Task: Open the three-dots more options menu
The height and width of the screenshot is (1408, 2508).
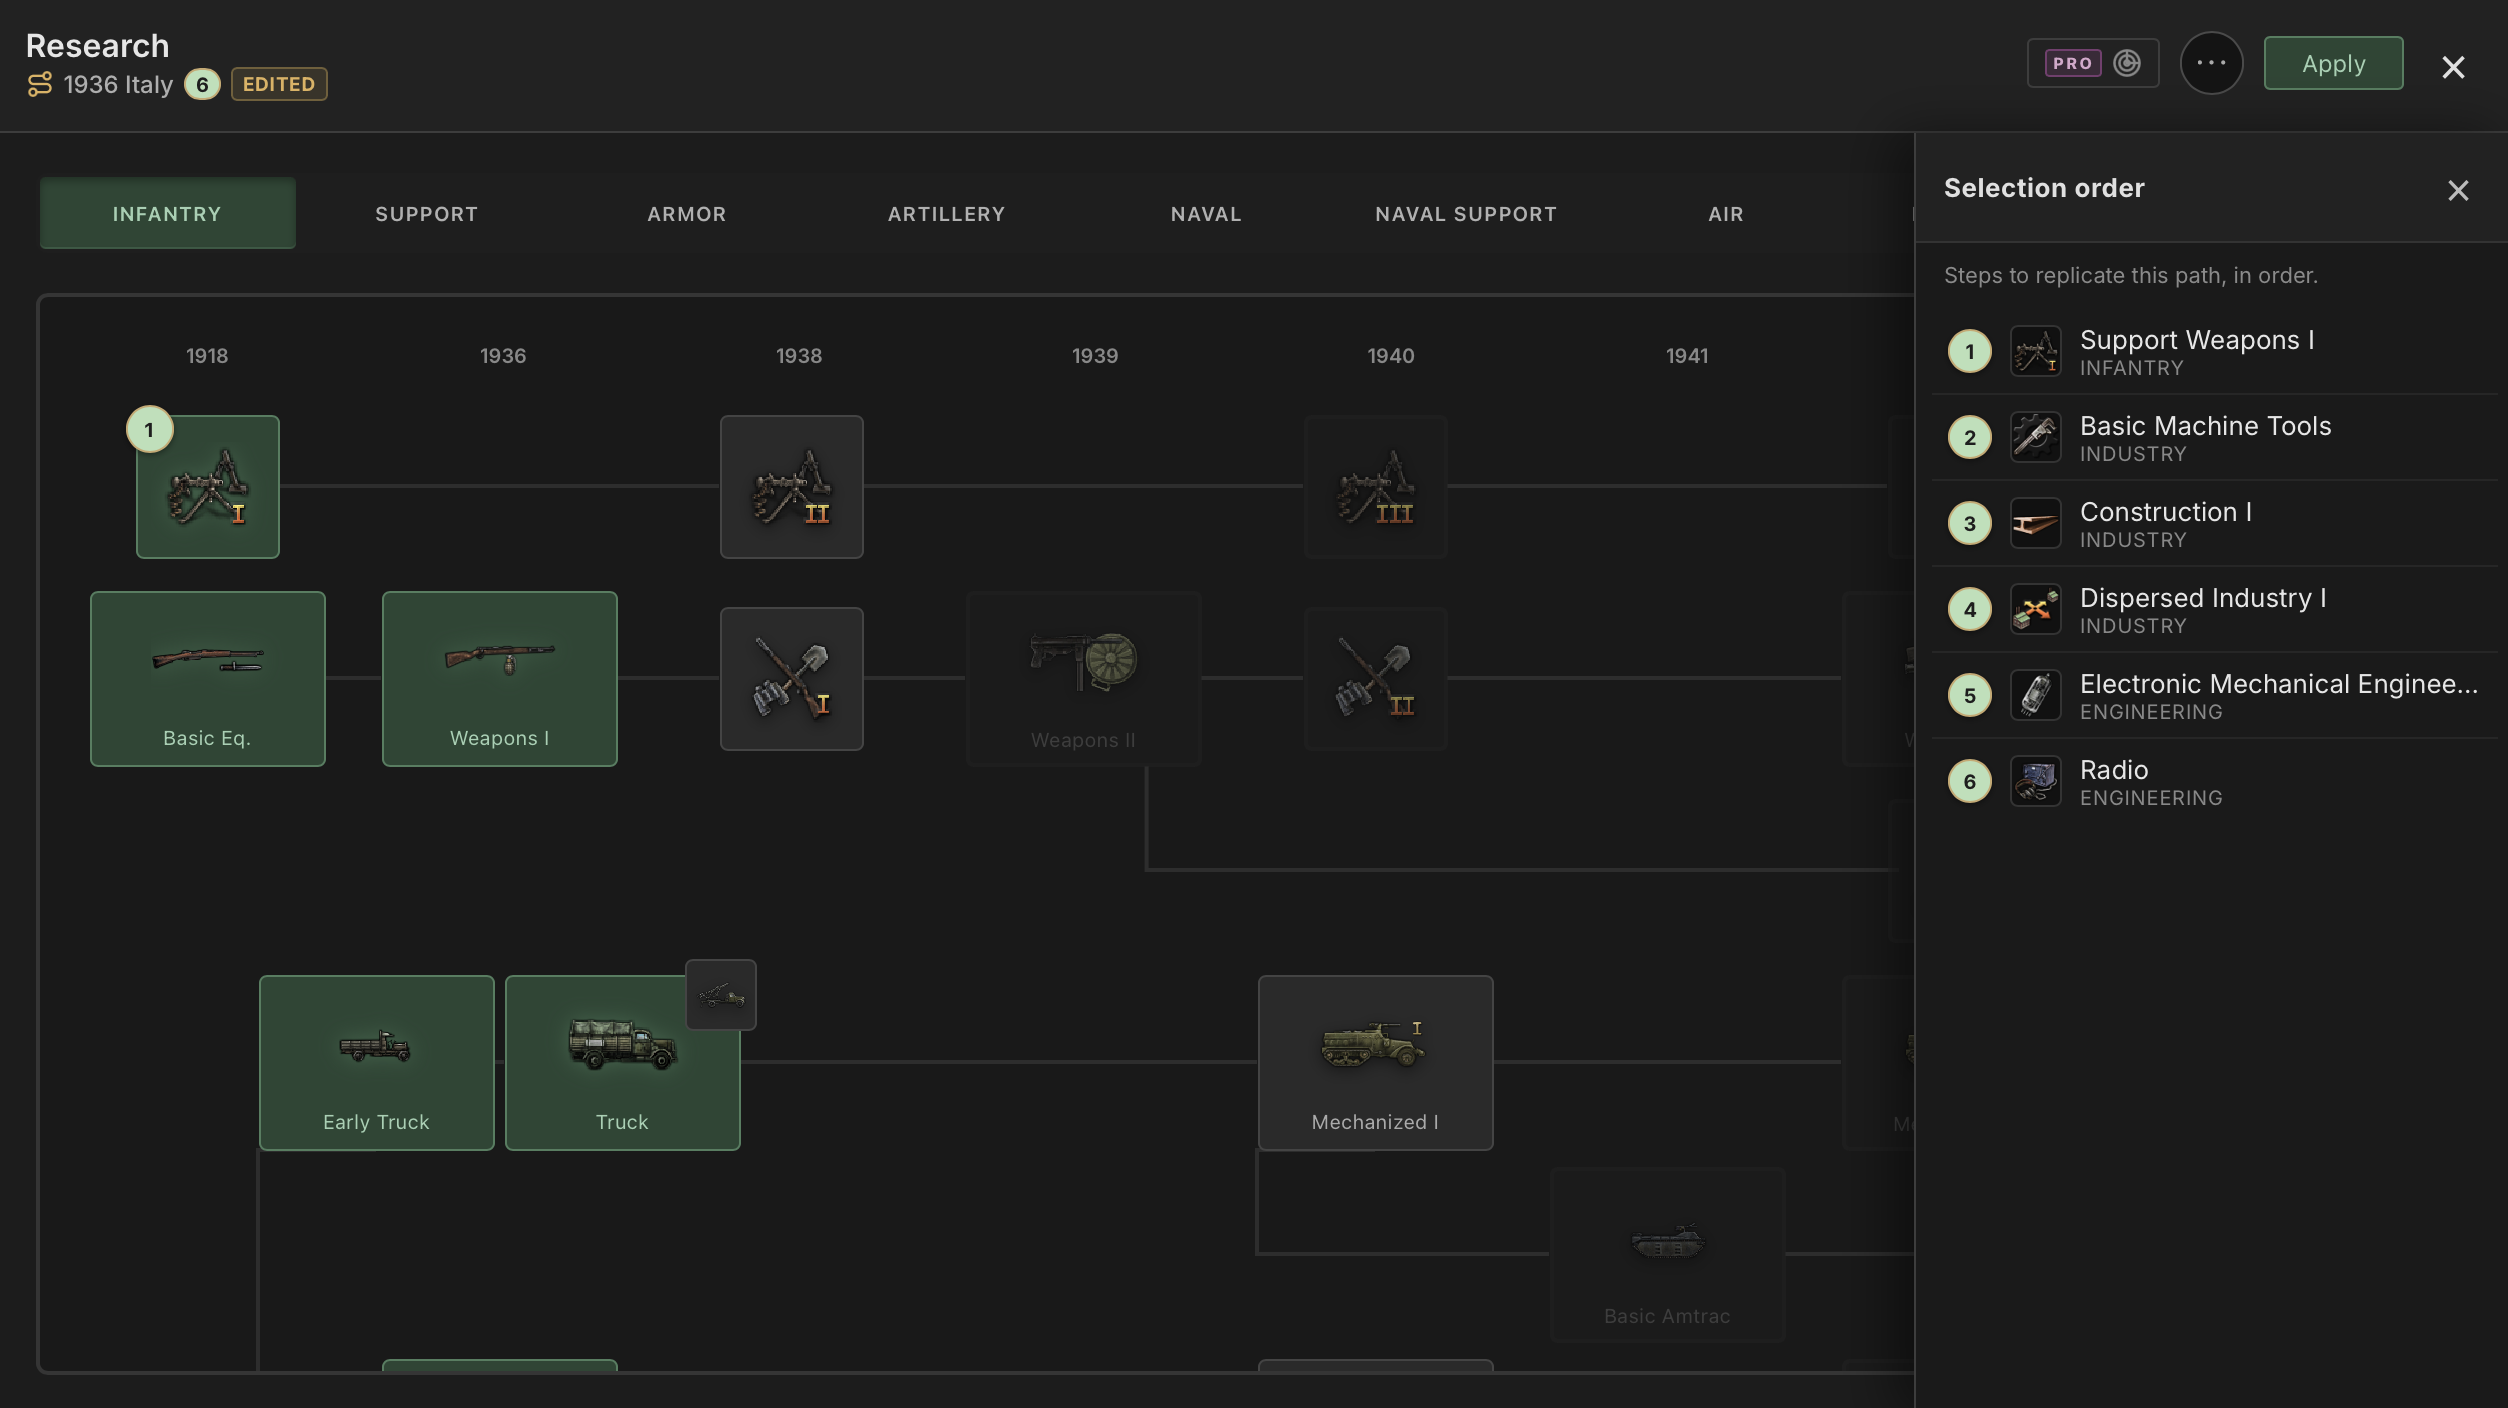Action: coord(2212,63)
